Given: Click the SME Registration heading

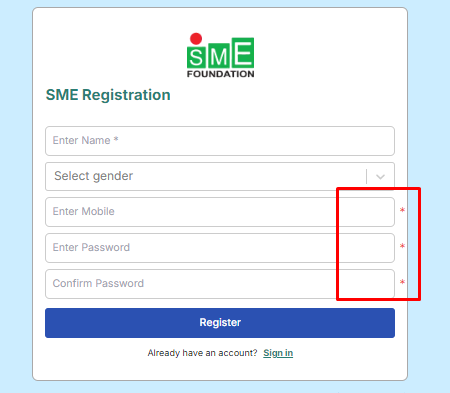Looking at the screenshot, I should pos(108,95).
